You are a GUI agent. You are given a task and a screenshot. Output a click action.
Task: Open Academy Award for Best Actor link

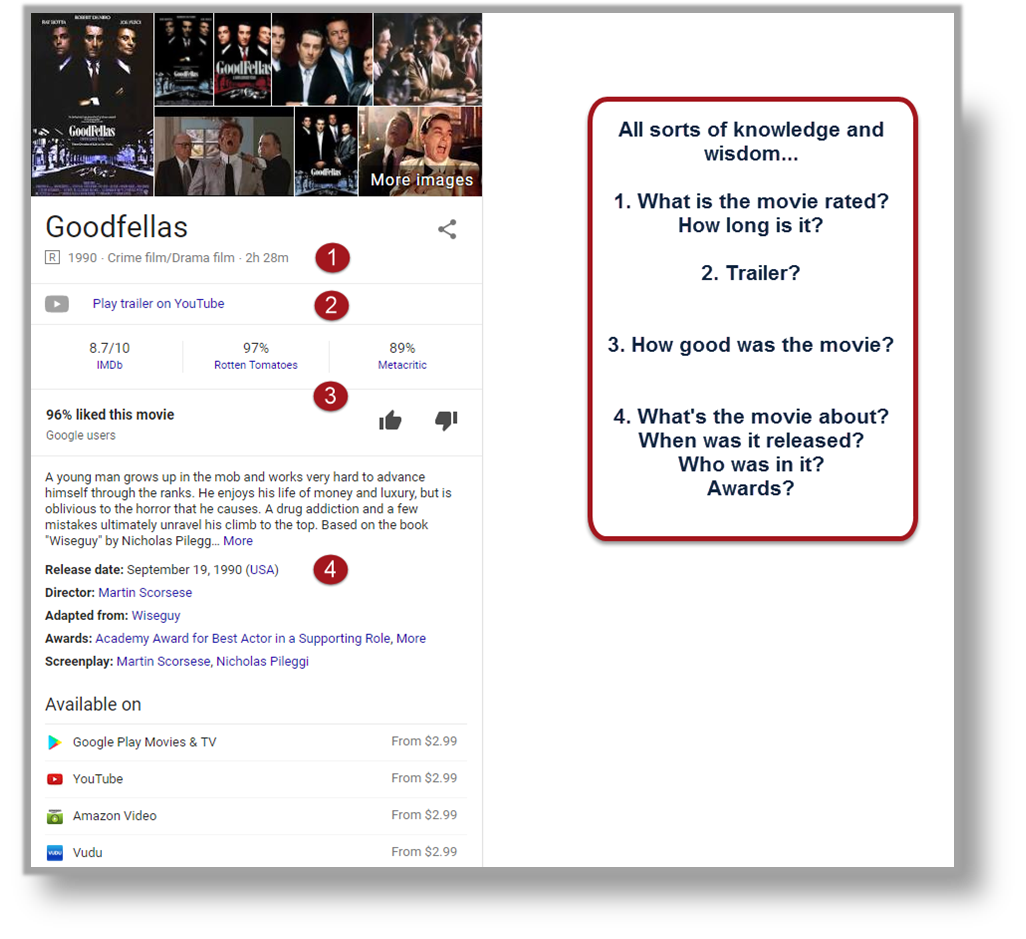243,639
